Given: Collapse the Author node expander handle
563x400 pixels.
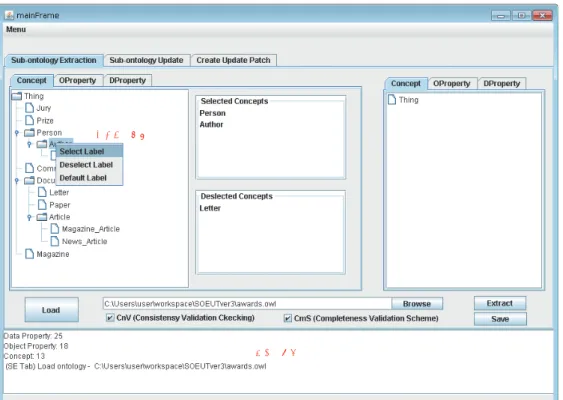Looking at the screenshot, I should tap(29, 144).
